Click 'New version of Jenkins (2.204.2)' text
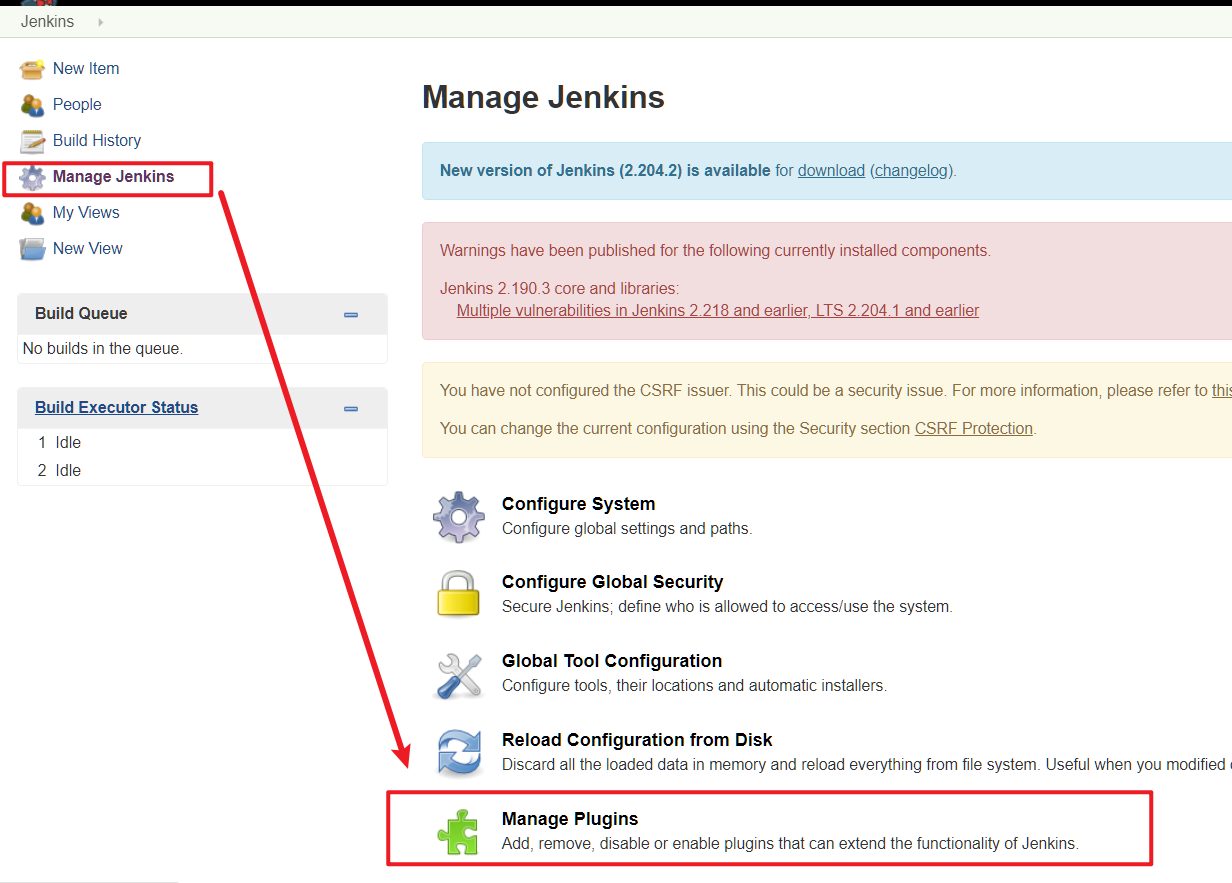 point(605,170)
